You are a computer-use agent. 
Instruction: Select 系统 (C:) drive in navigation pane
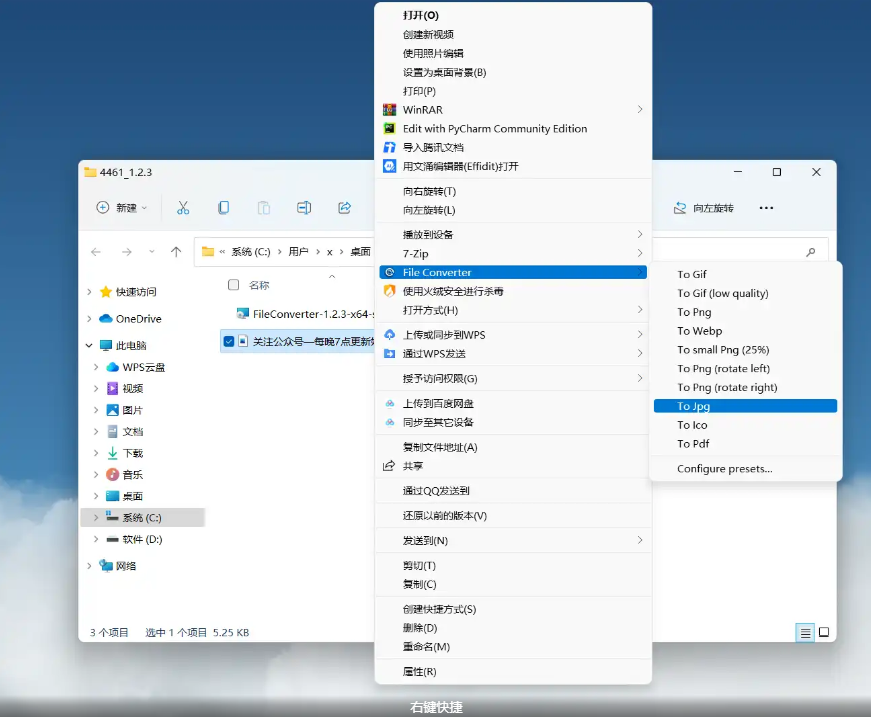click(143, 518)
